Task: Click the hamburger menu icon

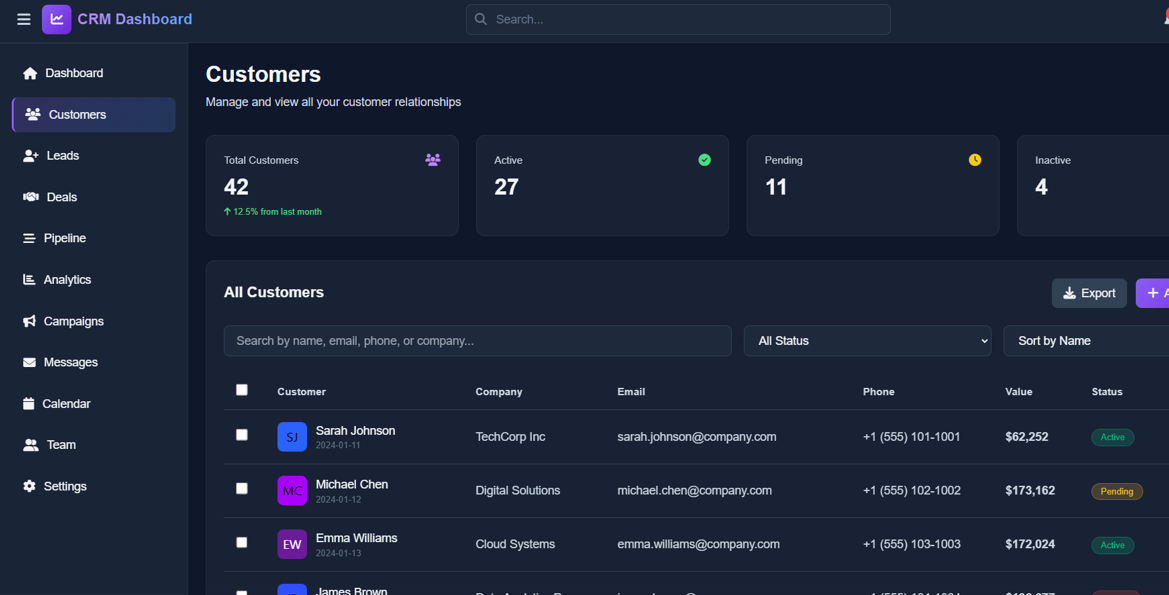Action: 24,19
